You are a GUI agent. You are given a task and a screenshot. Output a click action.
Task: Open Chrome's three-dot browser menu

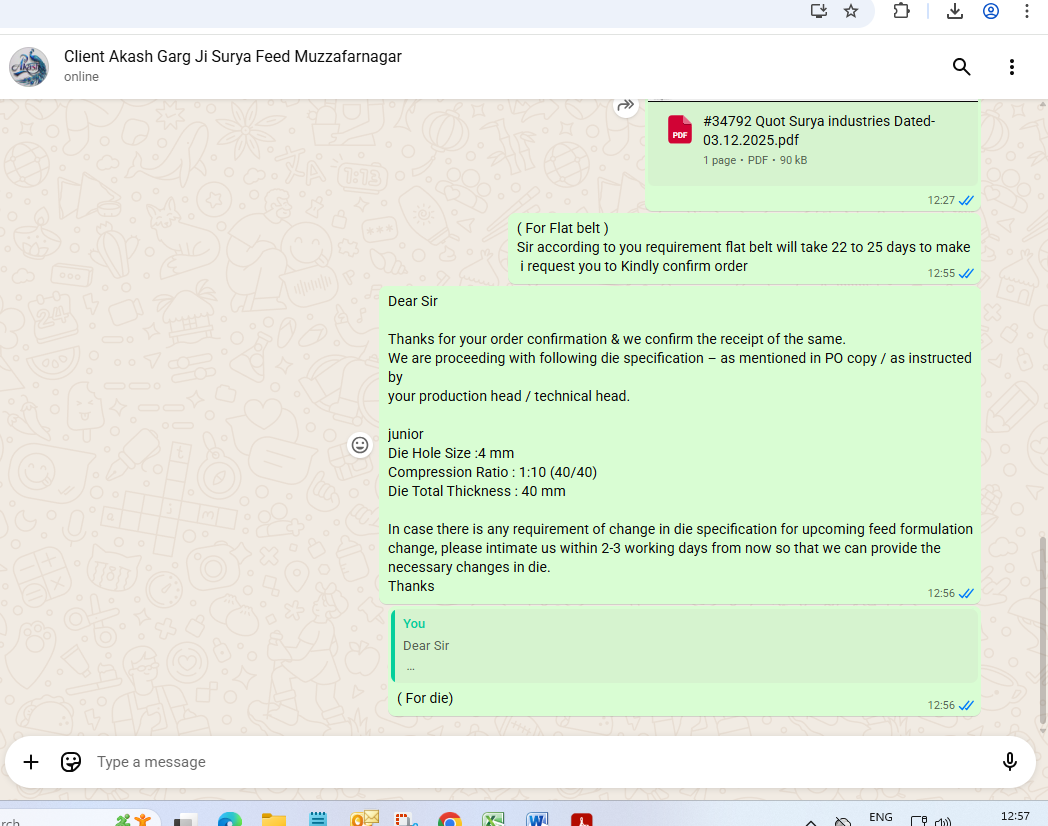1027,11
